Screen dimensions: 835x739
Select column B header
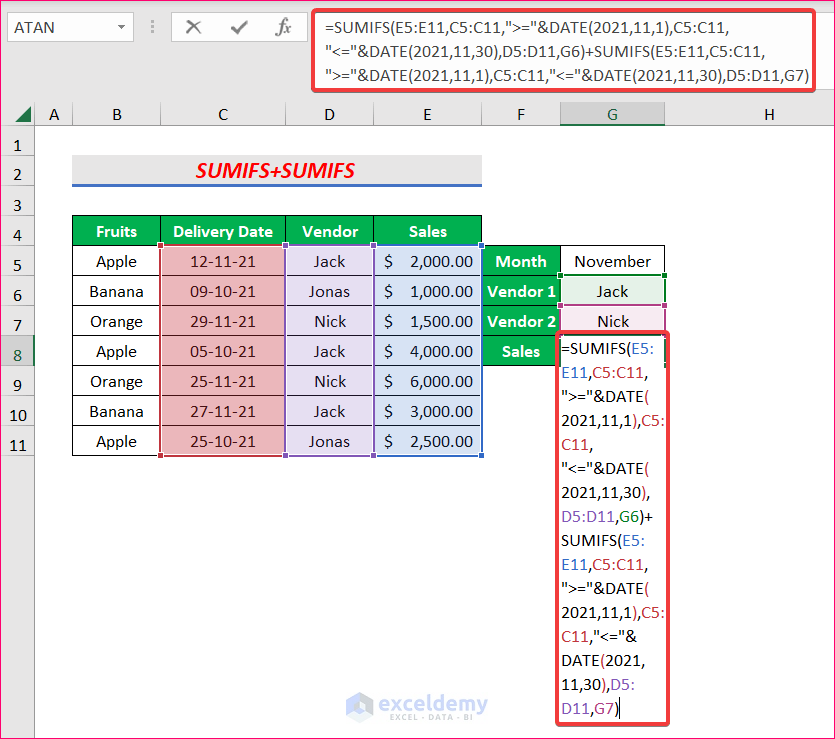(117, 114)
